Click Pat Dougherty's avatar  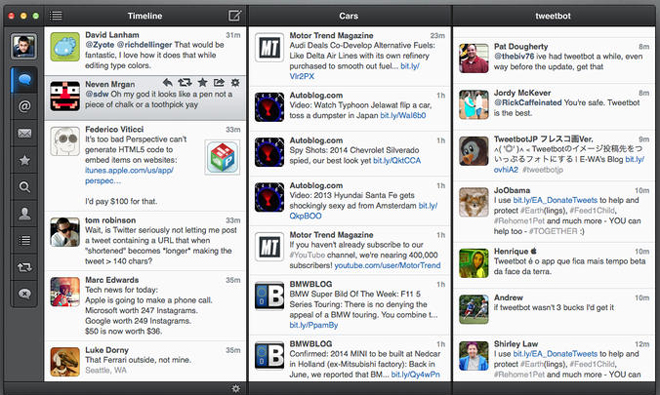(474, 58)
